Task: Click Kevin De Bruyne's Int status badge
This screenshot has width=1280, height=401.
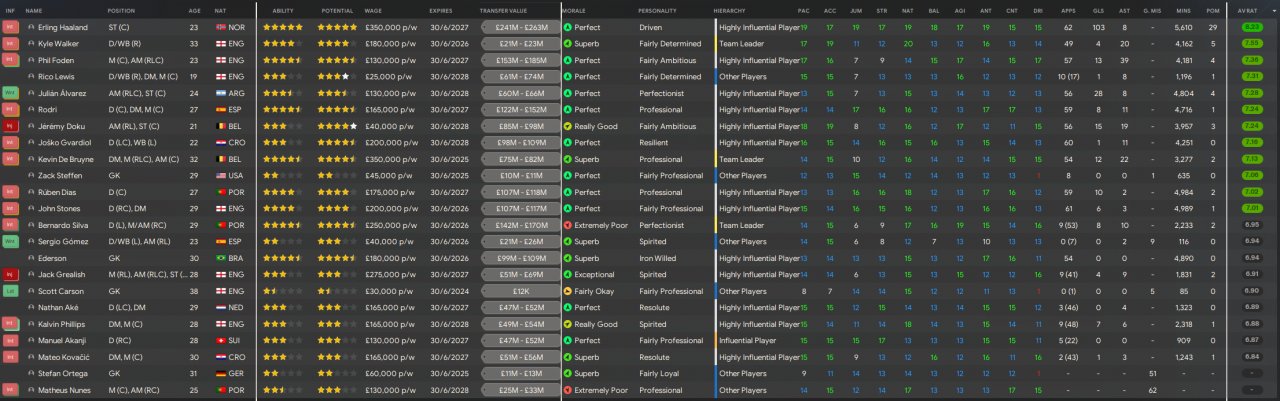Action: coord(10,159)
